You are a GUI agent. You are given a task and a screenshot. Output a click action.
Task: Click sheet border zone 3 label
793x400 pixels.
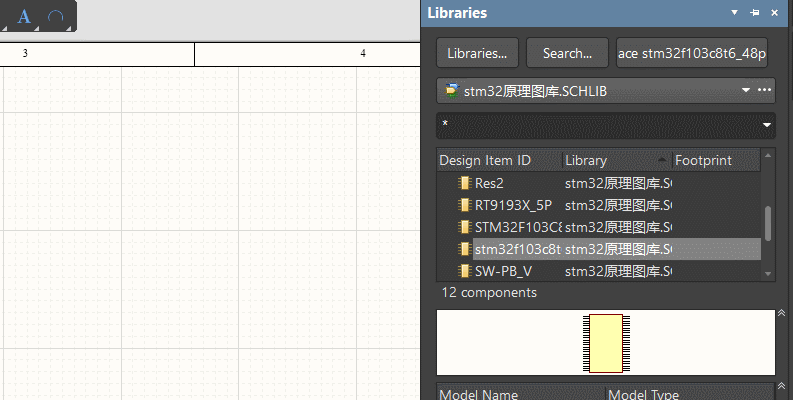(25, 53)
